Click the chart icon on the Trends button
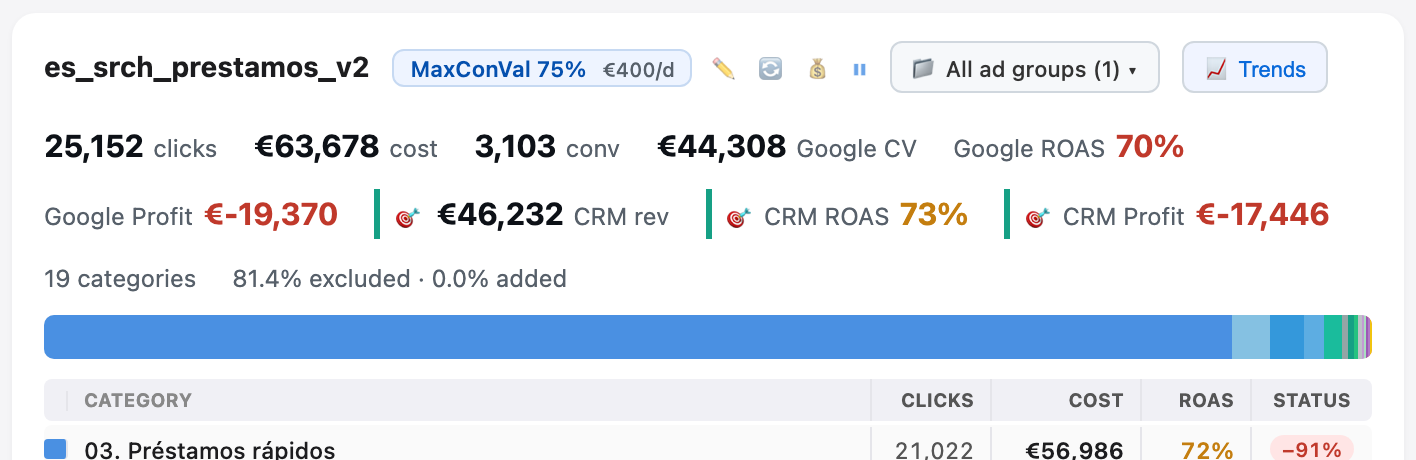The image size is (1416, 460). coord(1216,69)
